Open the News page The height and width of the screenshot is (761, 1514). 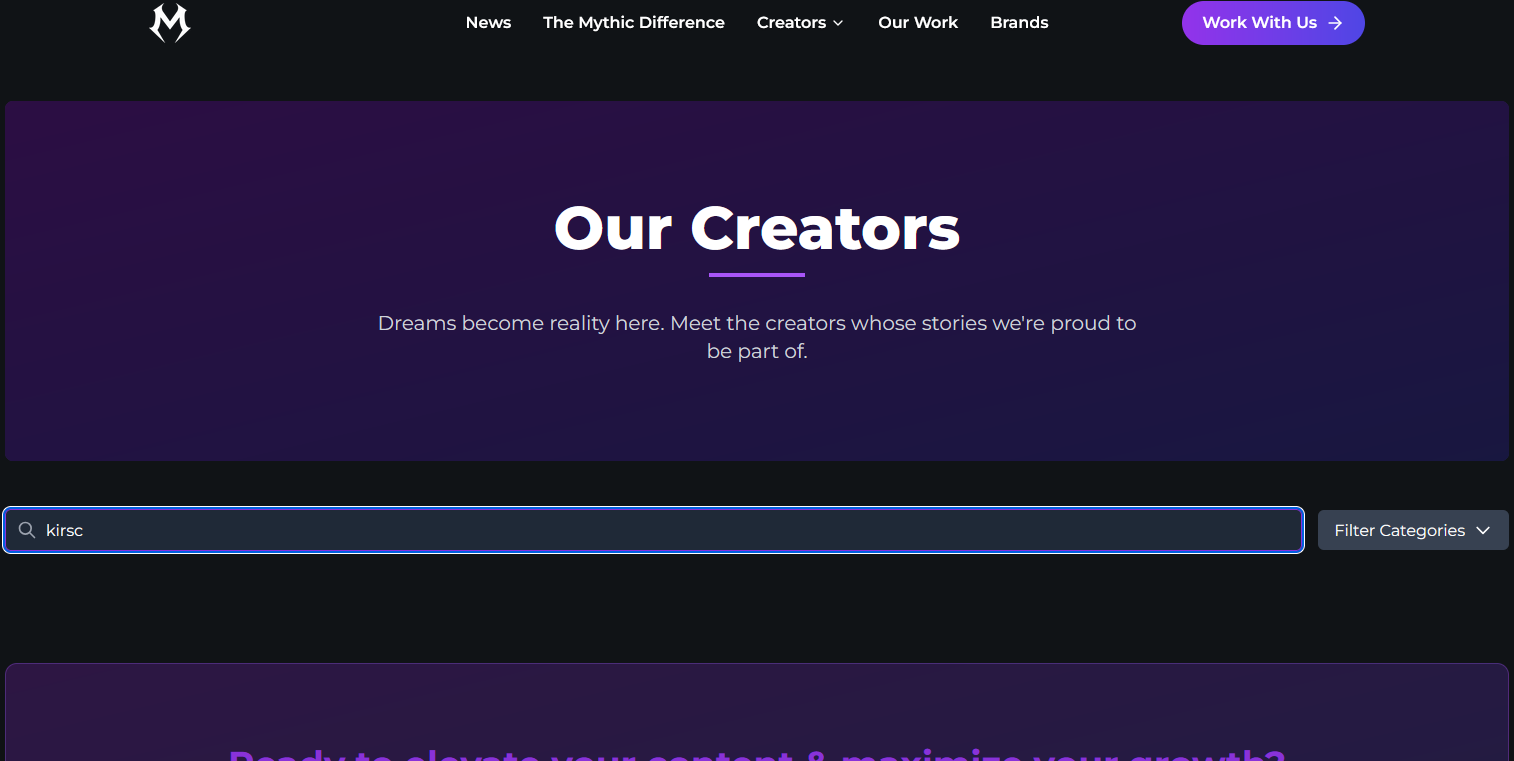[x=488, y=23]
